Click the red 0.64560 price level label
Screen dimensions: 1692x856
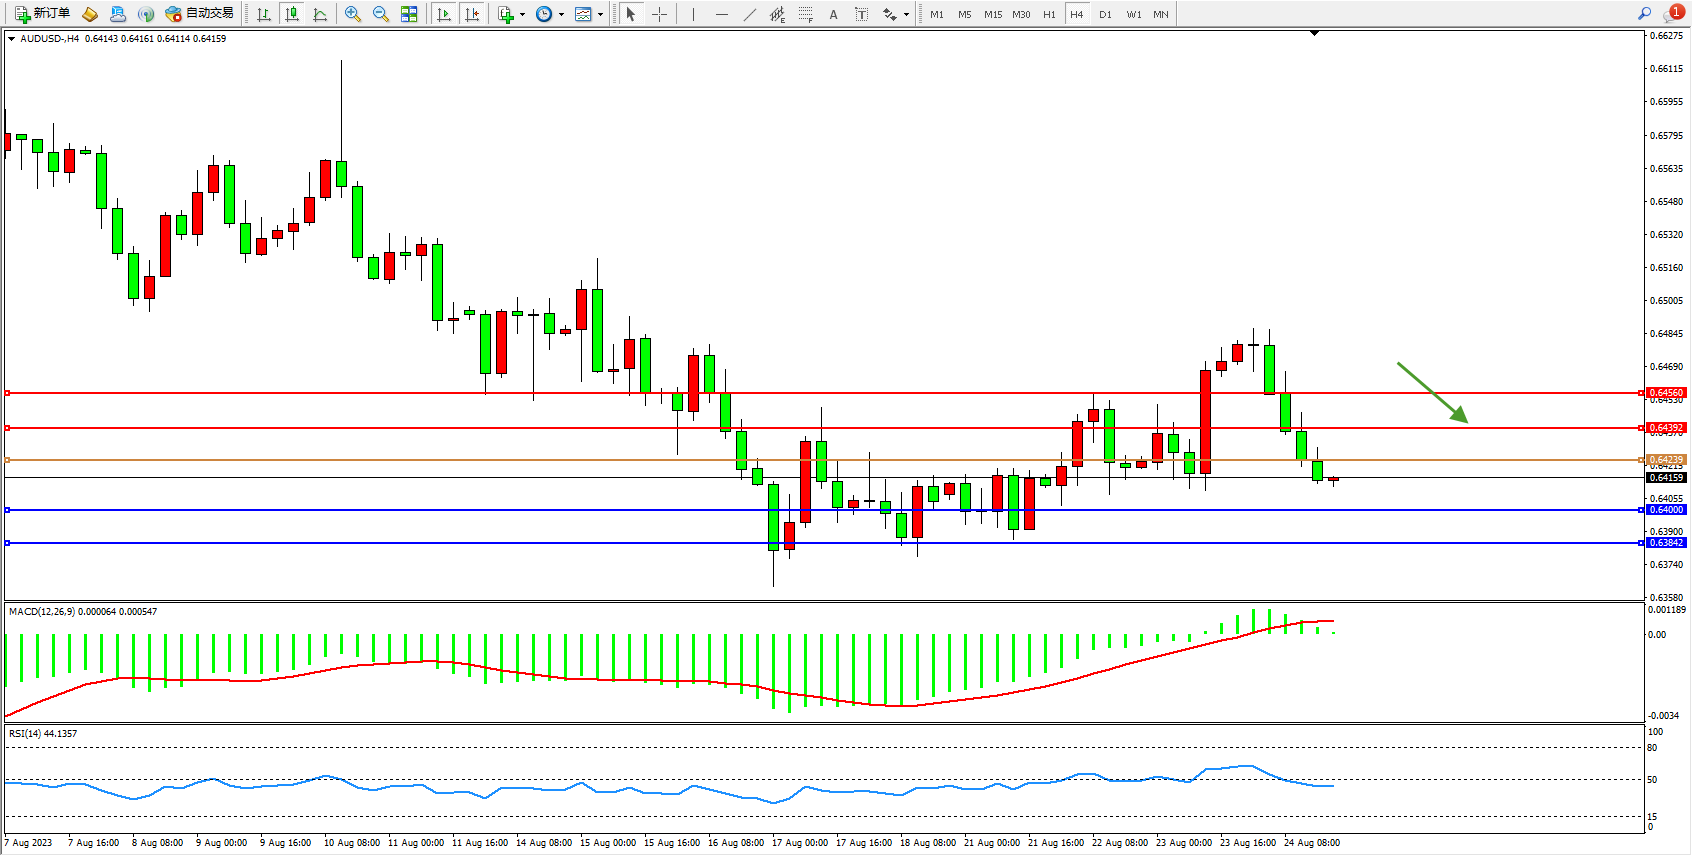(x=1666, y=393)
